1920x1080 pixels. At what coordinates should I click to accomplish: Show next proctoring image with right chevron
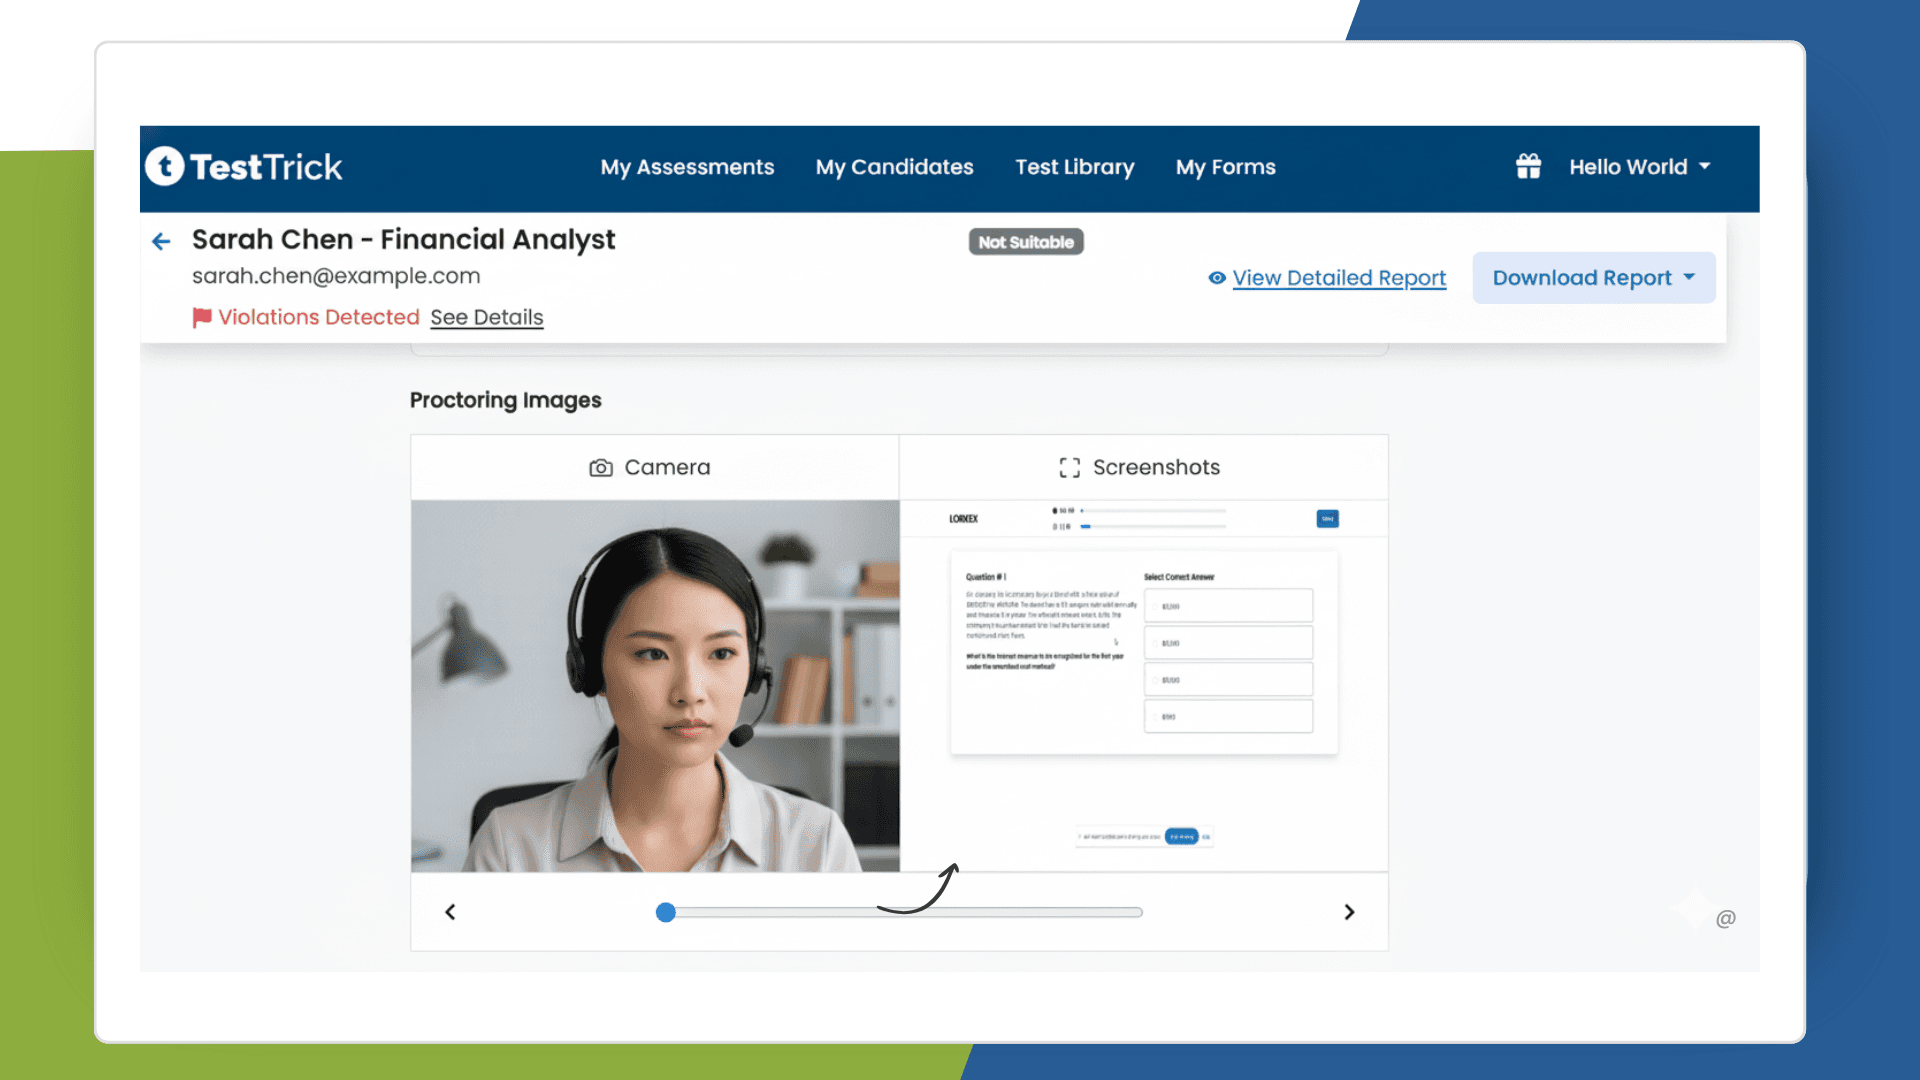1349,912
